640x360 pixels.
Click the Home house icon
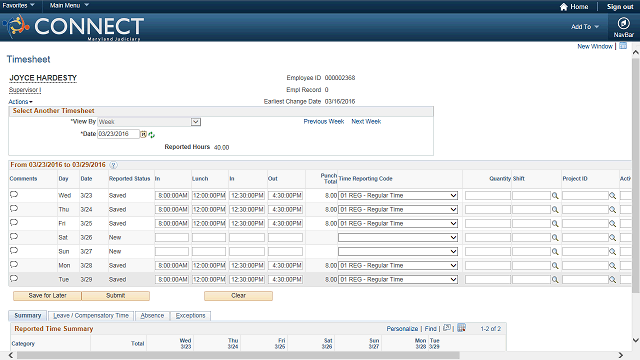564,7
